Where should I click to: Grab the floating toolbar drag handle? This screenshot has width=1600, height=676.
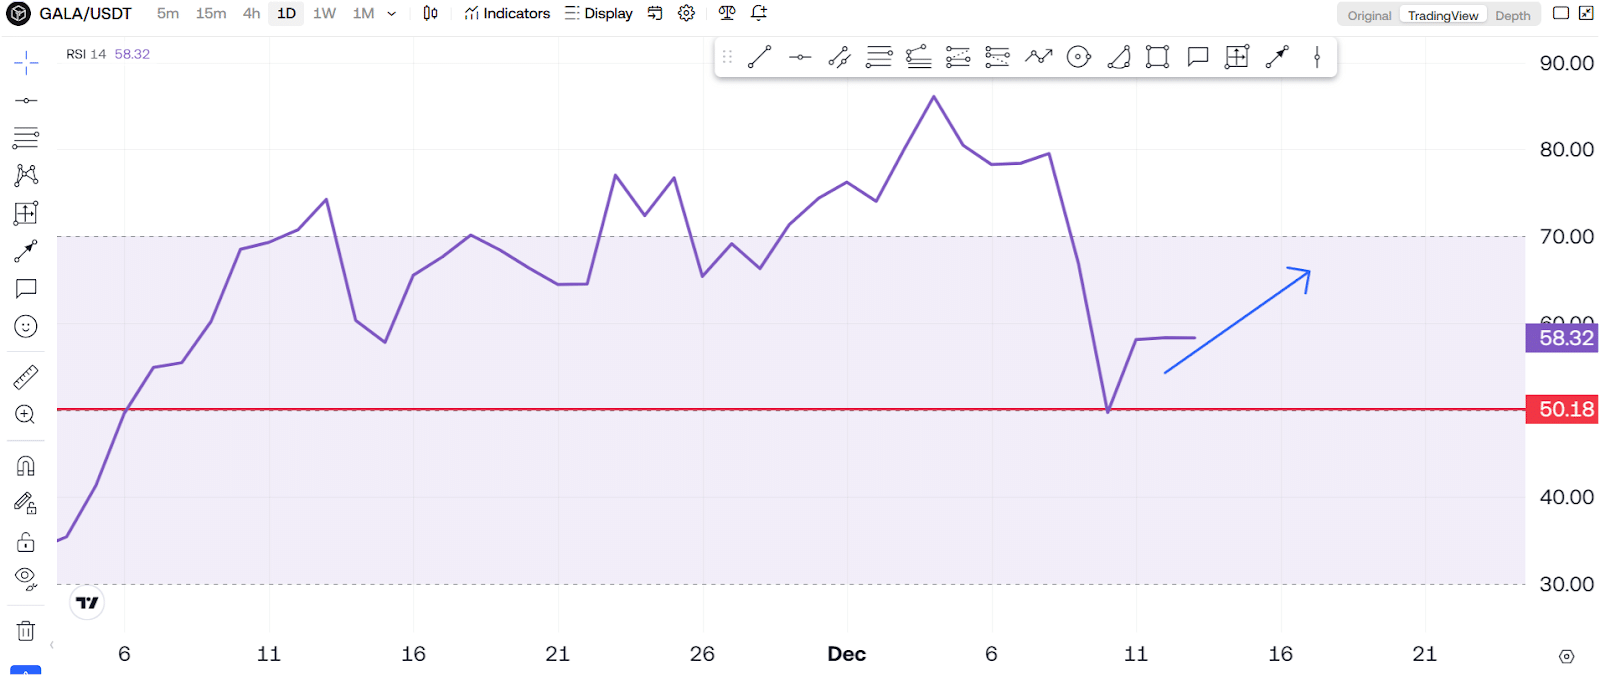[727, 57]
